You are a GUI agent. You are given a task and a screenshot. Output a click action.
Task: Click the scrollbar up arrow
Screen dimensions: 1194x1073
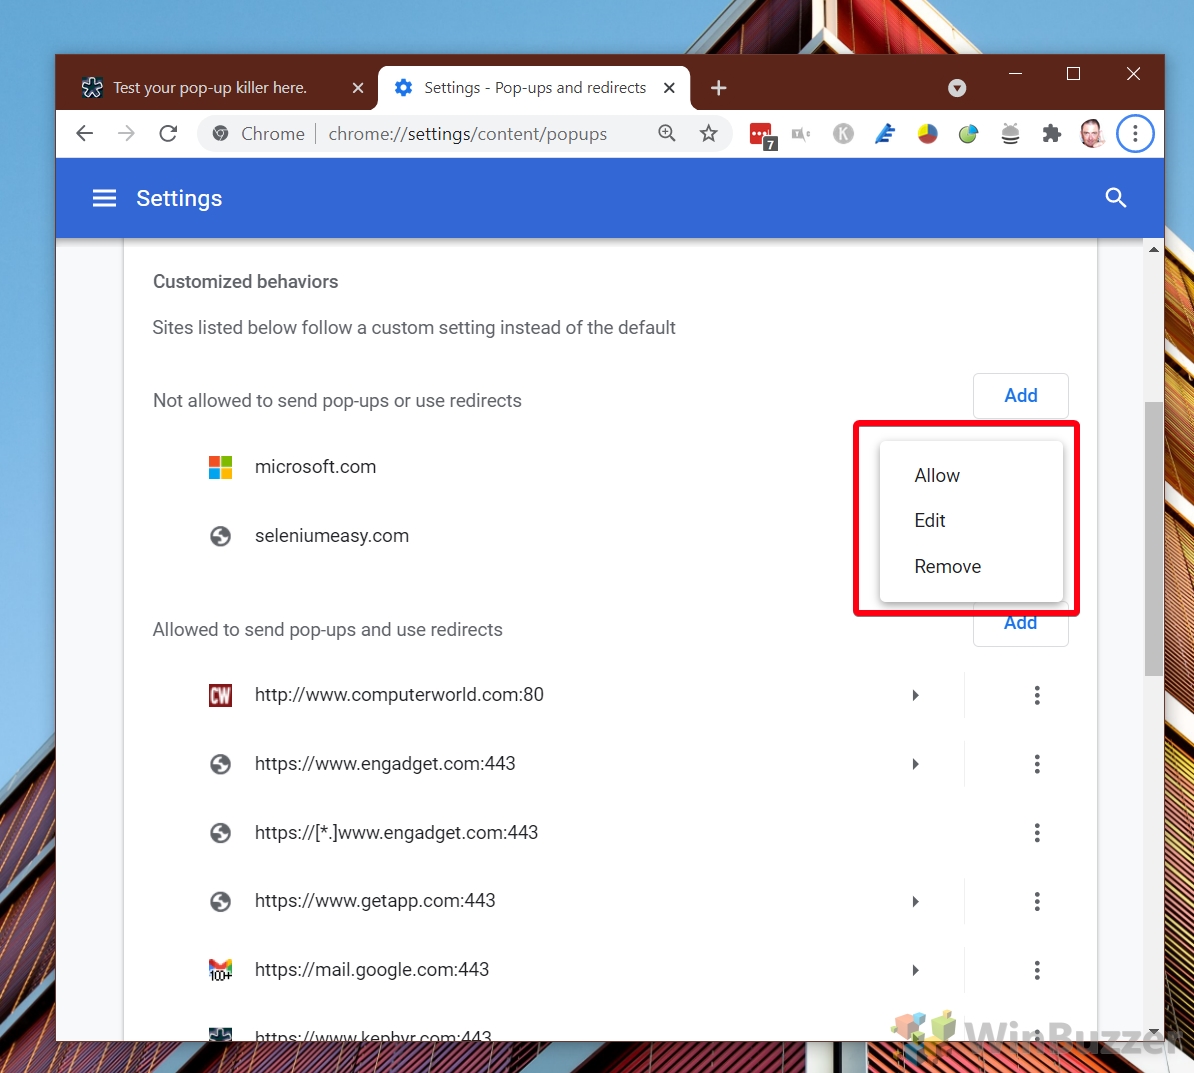(1154, 250)
